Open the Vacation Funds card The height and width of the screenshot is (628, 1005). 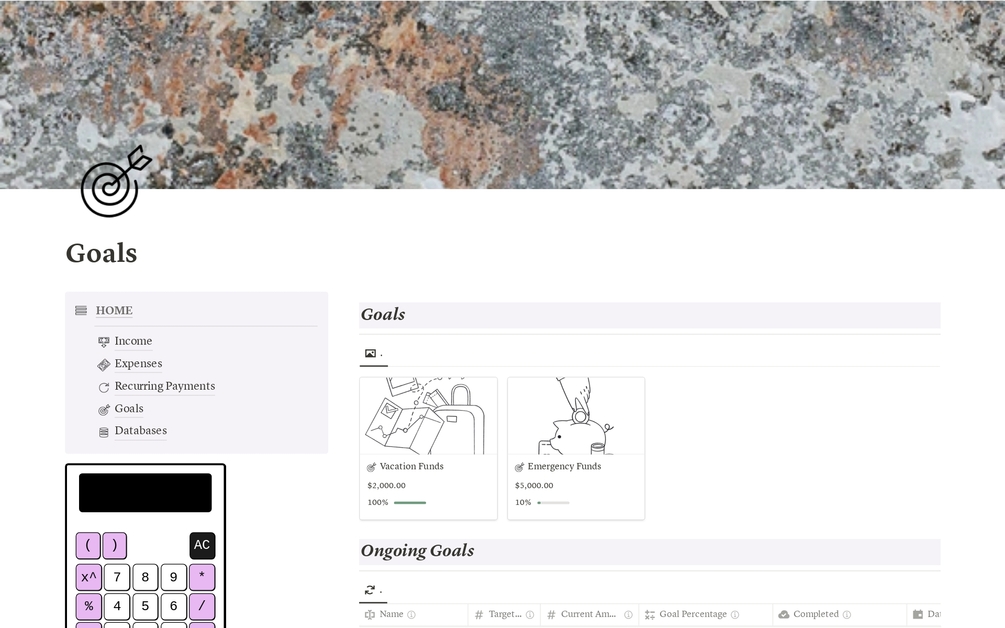[428, 449]
